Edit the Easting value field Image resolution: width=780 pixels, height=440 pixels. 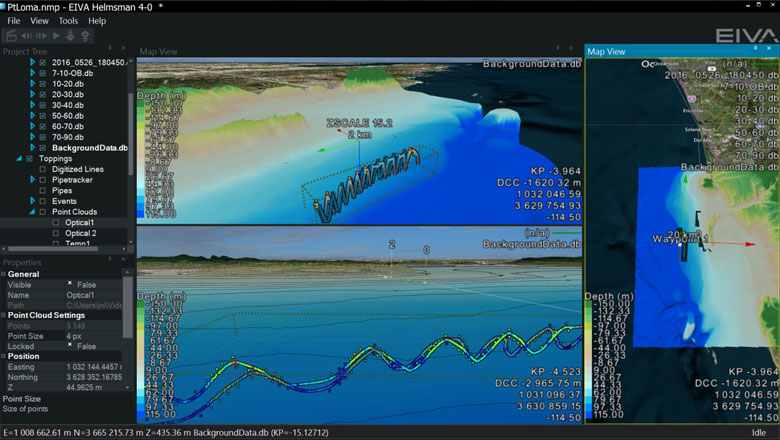(x=94, y=367)
